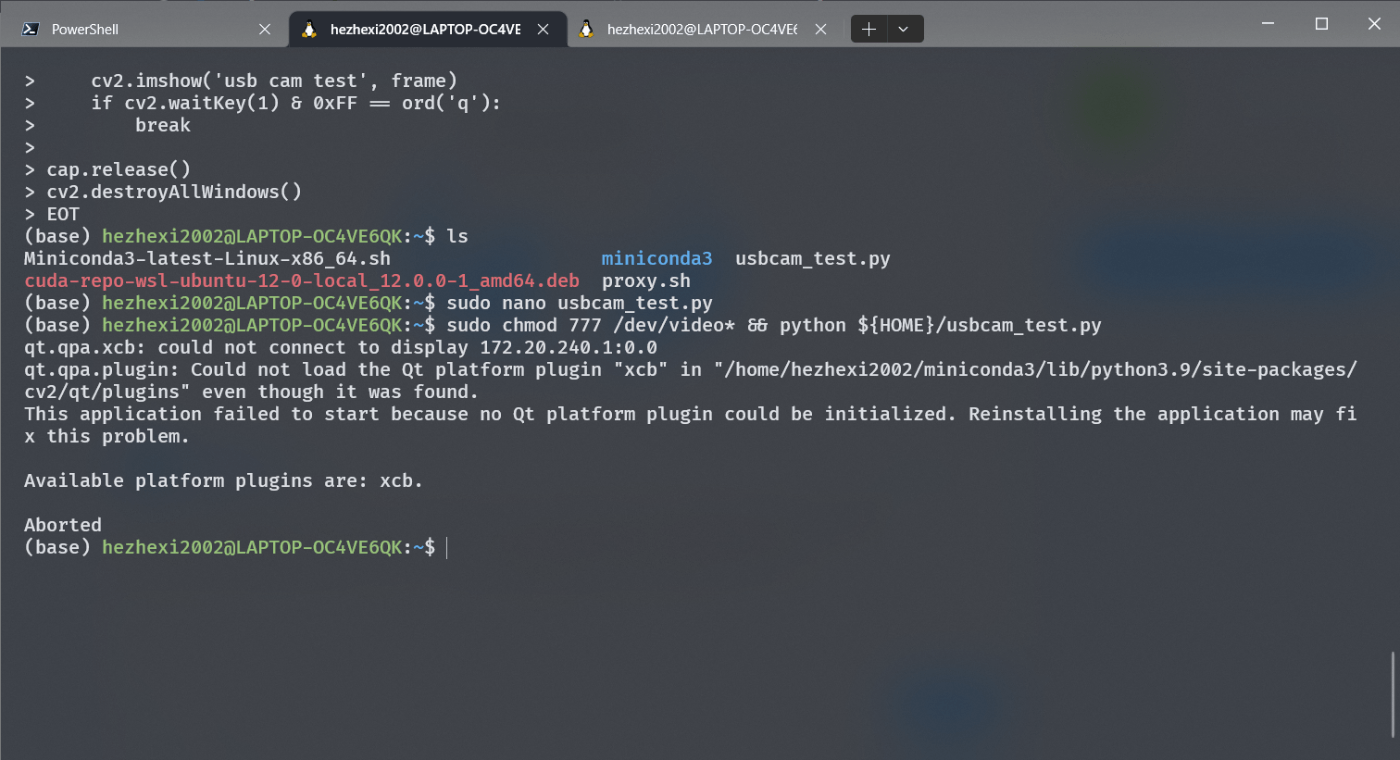Screen dimensions: 1400x760
Task: Open a new tab with plus button
Action: 868,29
